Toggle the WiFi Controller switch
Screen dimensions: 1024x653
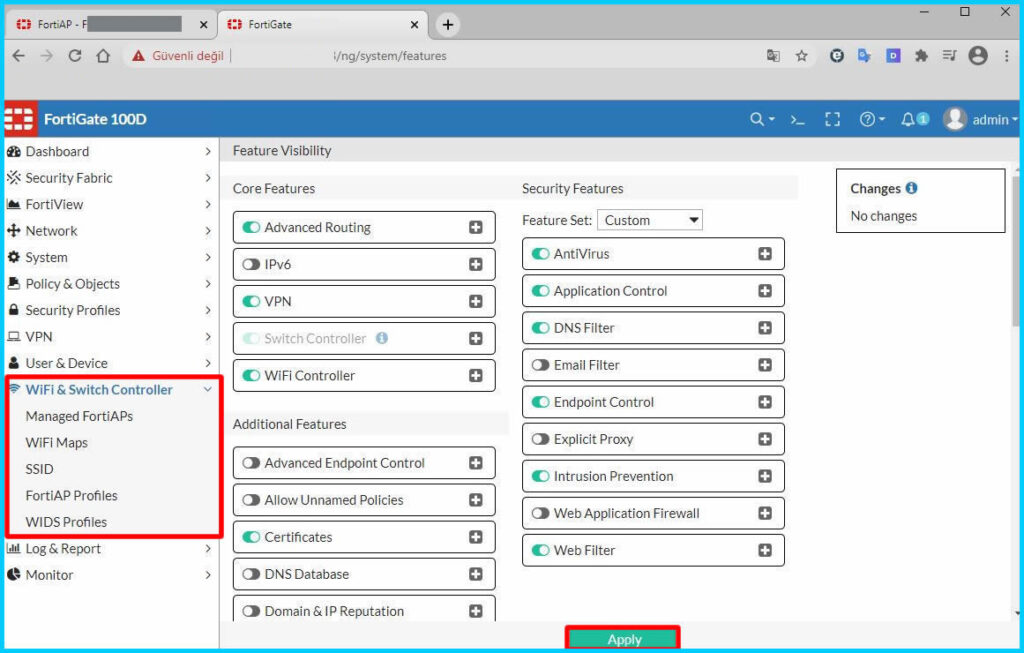(x=251, y=375)
